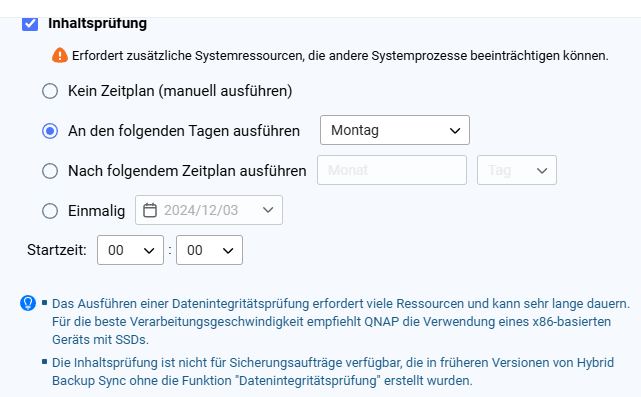The image size is (641, 397).
Task: Select Kein Zeitplan (manuell ausführen) option
Action: point(50,91)
